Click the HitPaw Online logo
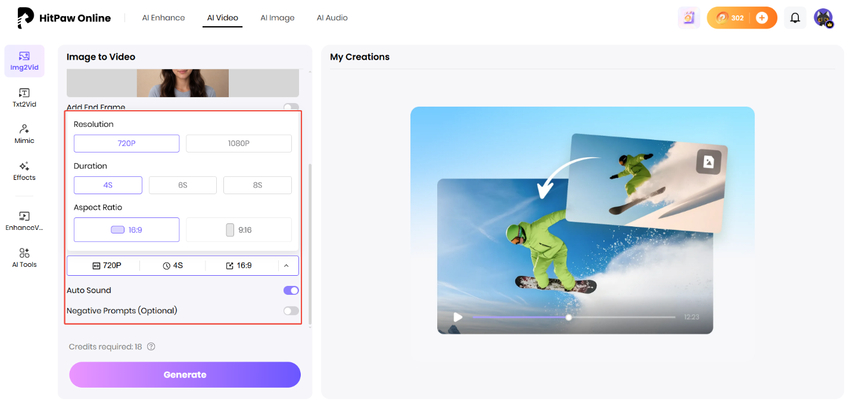Screen dimensions: 853x408 64,18
